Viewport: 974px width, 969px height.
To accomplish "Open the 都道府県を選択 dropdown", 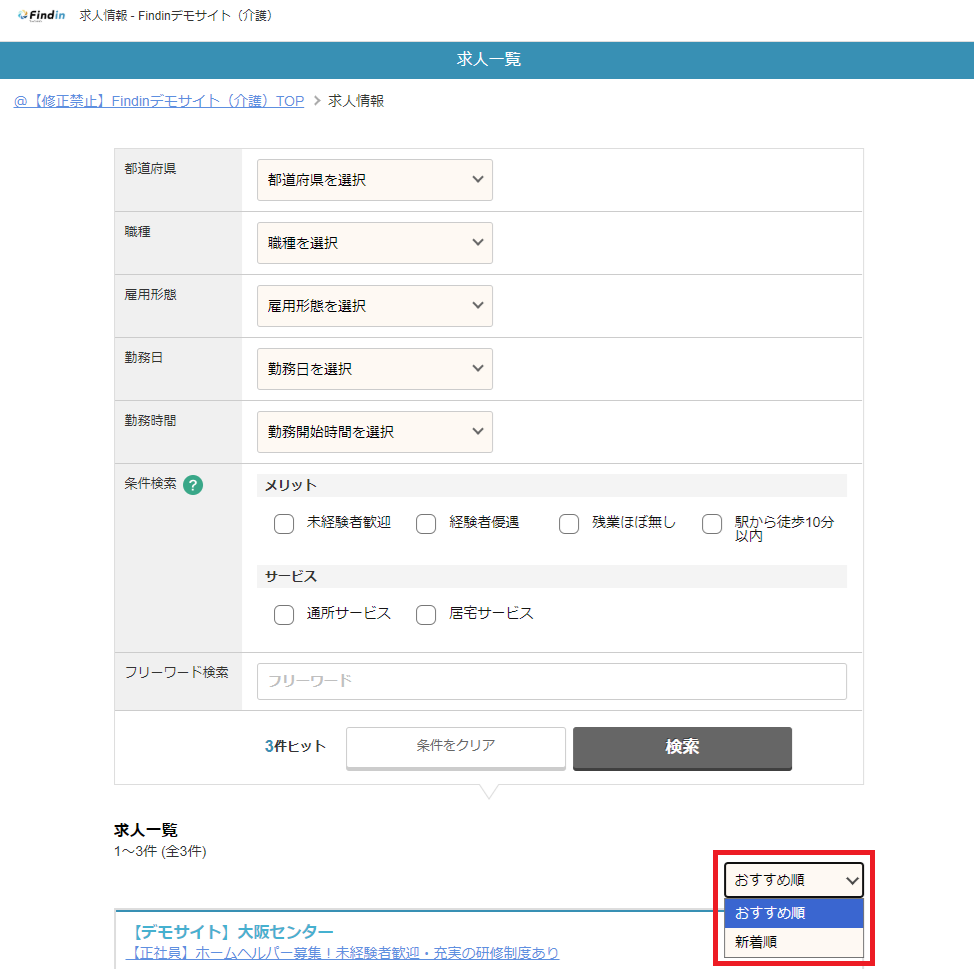I will pos(374,180).
